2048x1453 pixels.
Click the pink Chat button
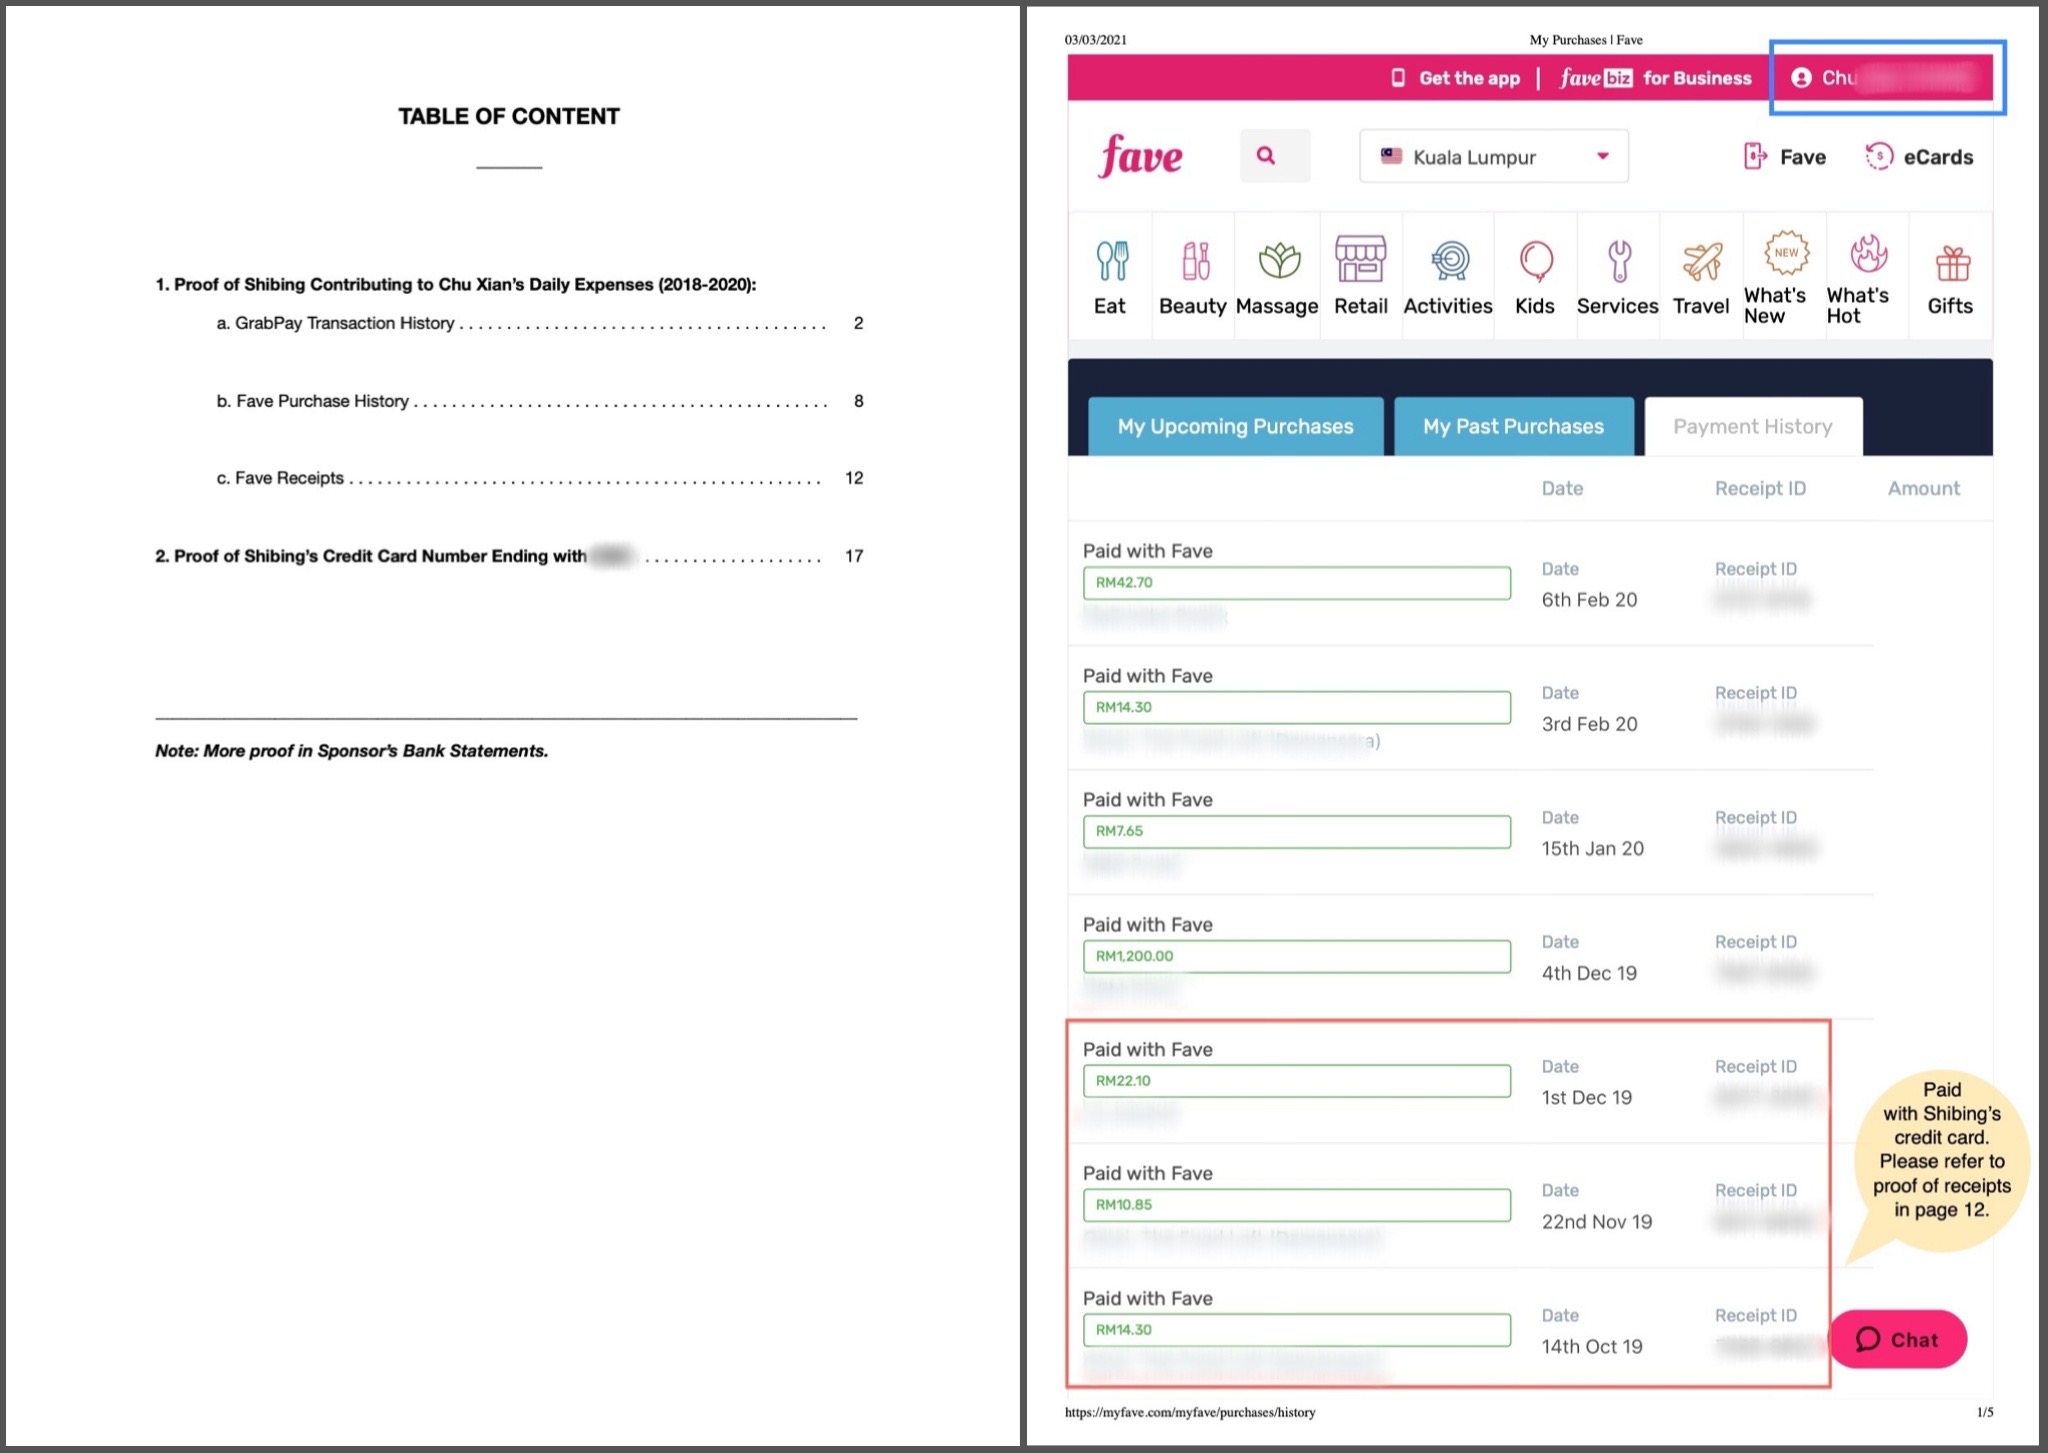point(1897,1340)
